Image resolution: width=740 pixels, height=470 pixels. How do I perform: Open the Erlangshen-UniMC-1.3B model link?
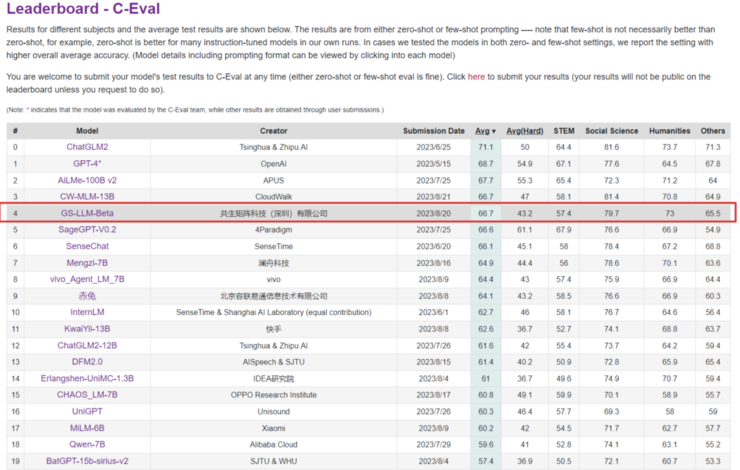pos(87,378)
